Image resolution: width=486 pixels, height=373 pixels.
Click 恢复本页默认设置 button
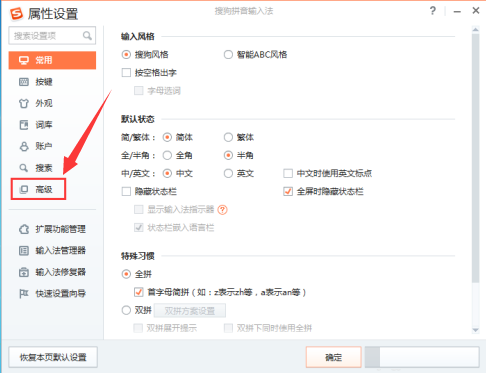pos(53,357)
